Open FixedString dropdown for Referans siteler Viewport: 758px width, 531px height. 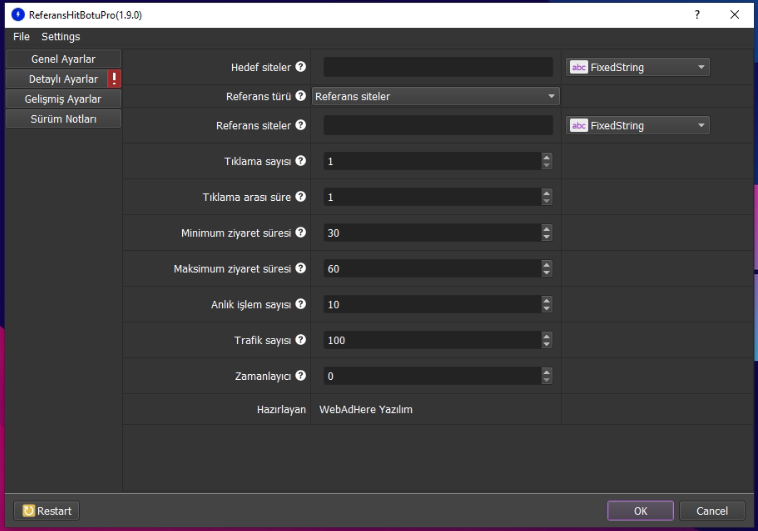(638, 126)
